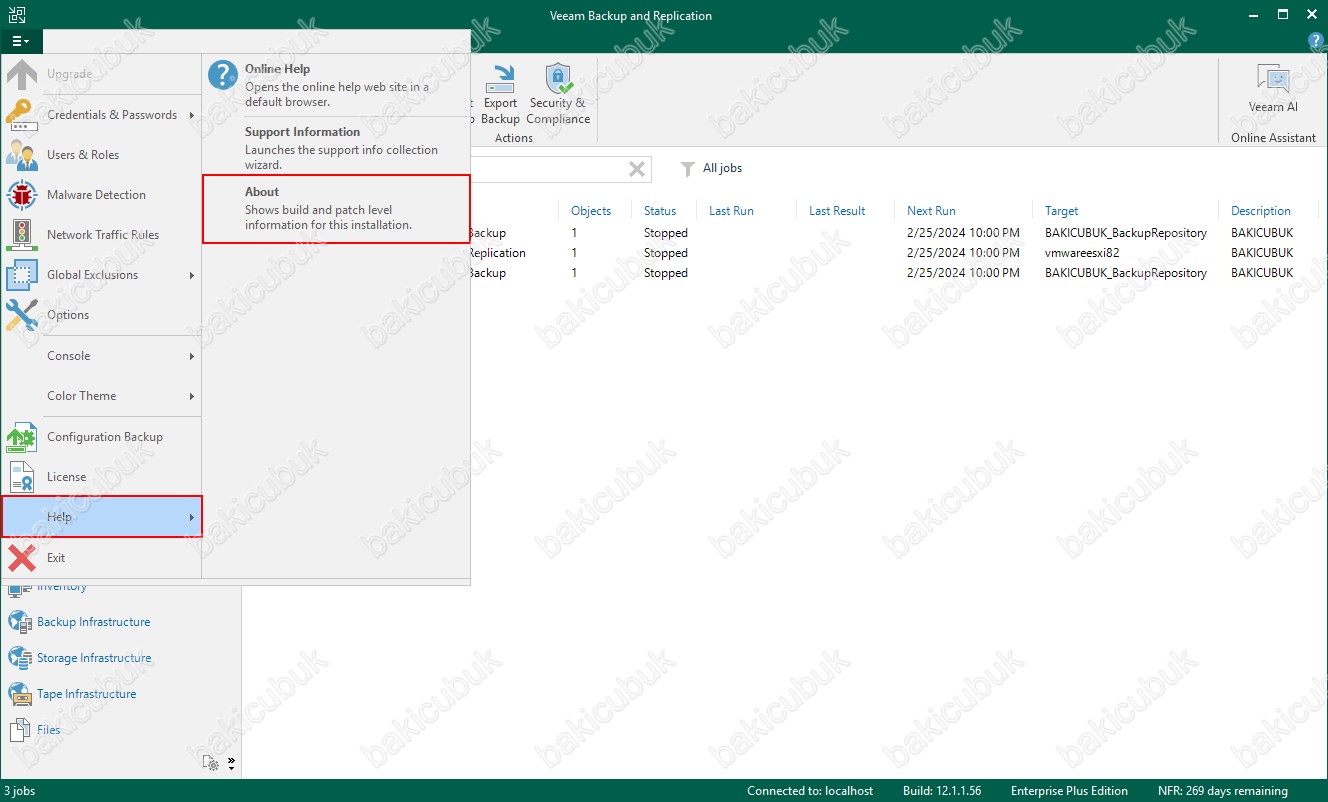Click the Users & Roles people icon
This screenshot has width=1328, height=802.
(x=22, y=154)
